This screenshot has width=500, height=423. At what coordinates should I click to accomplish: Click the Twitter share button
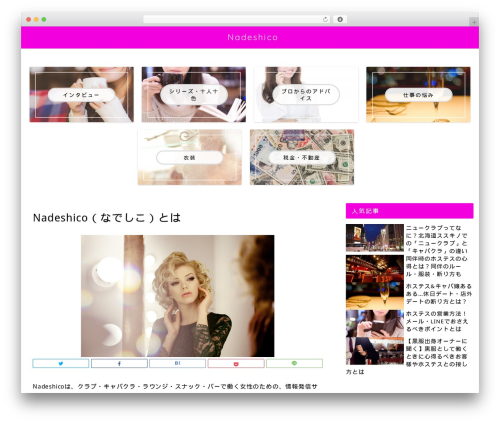[x=61, y=363]
